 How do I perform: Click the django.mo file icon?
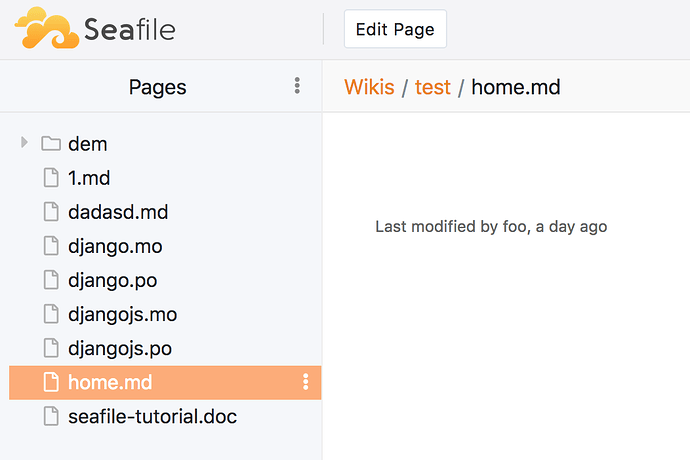coord(51,246)
